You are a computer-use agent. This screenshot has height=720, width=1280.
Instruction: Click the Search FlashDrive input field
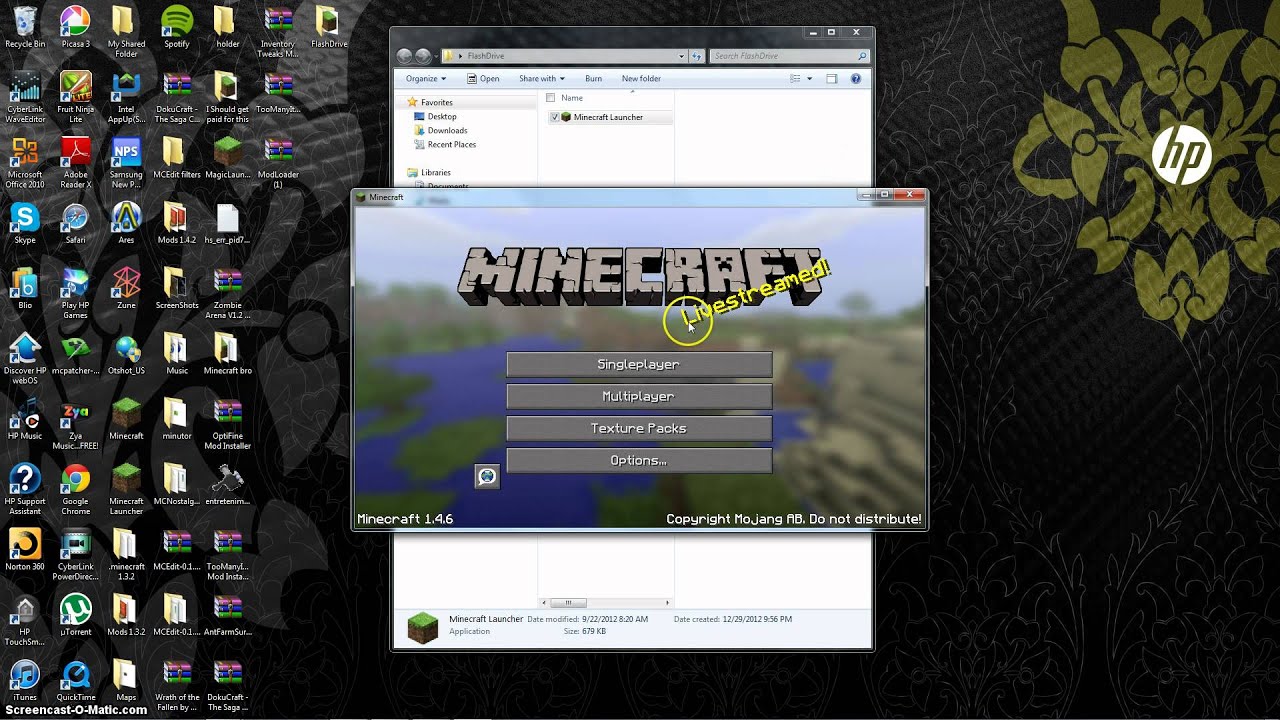pyautogui.click(x=789, y=56)
